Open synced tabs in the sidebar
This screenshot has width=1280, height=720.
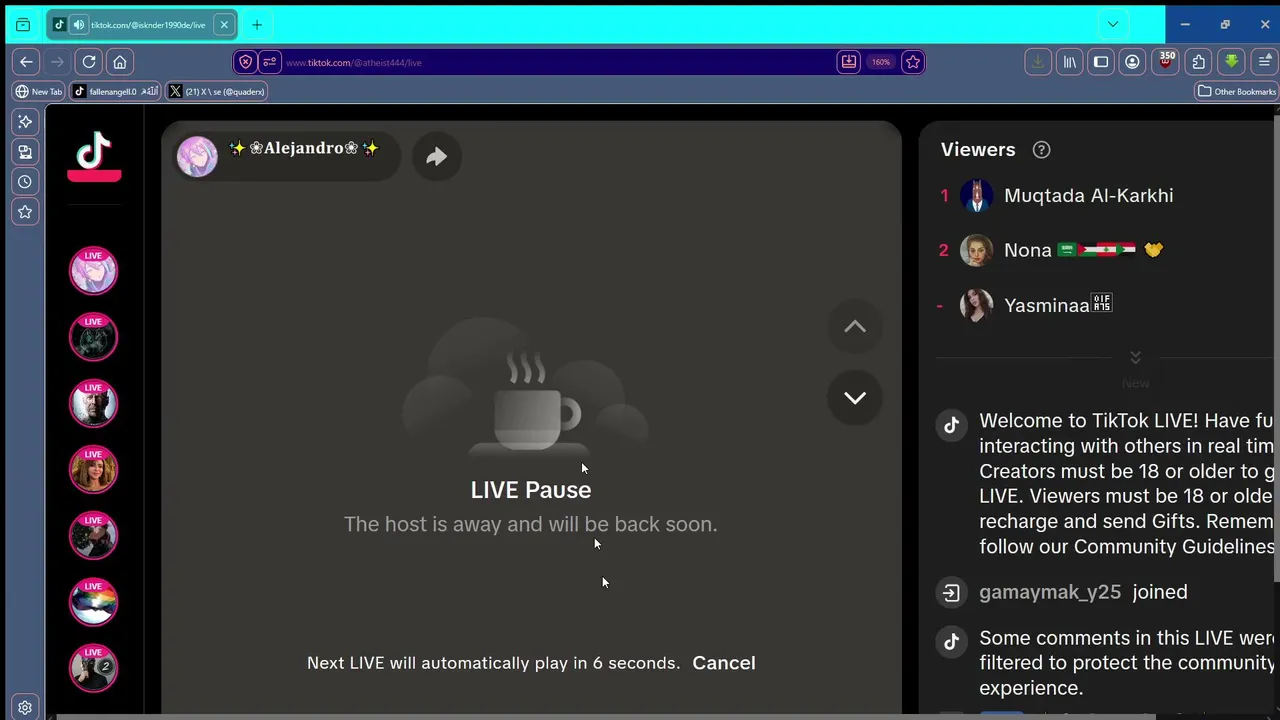(x=25, y=152)
